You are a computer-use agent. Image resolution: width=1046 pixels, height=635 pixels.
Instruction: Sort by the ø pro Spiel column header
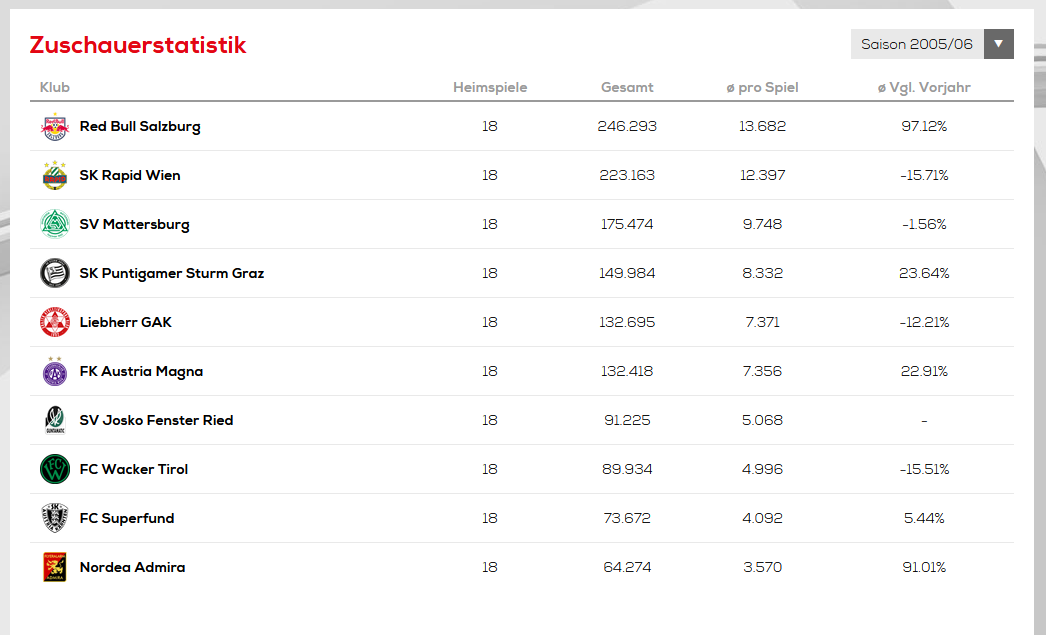click(x=762, y=87)
